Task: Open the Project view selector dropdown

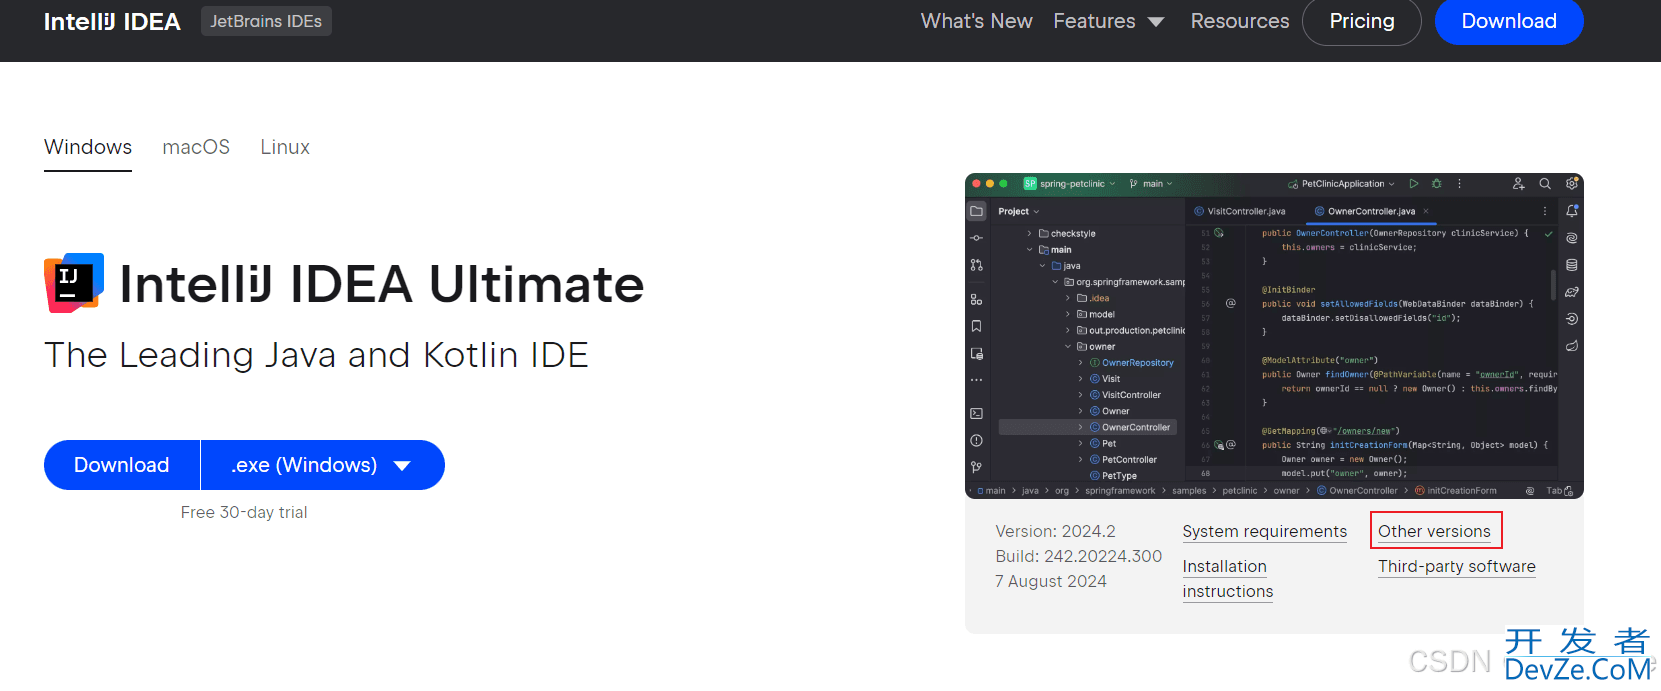Action: [x=1019, y=212]
